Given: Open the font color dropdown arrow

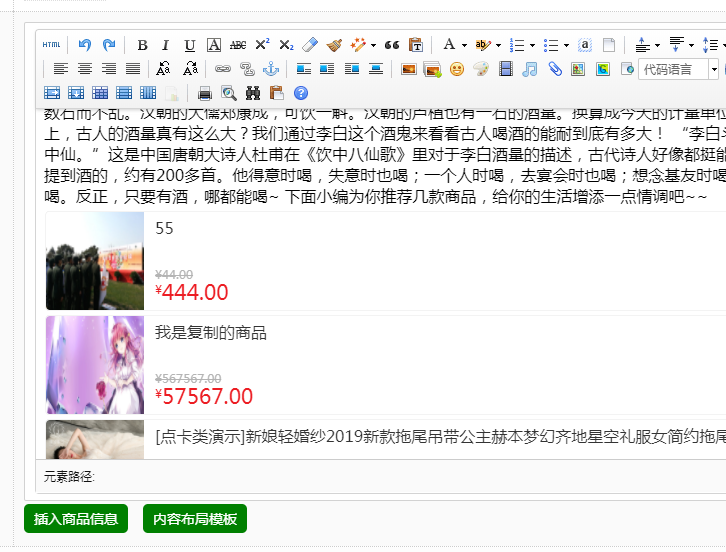Looking at the screenshot, I should [464, 45].
